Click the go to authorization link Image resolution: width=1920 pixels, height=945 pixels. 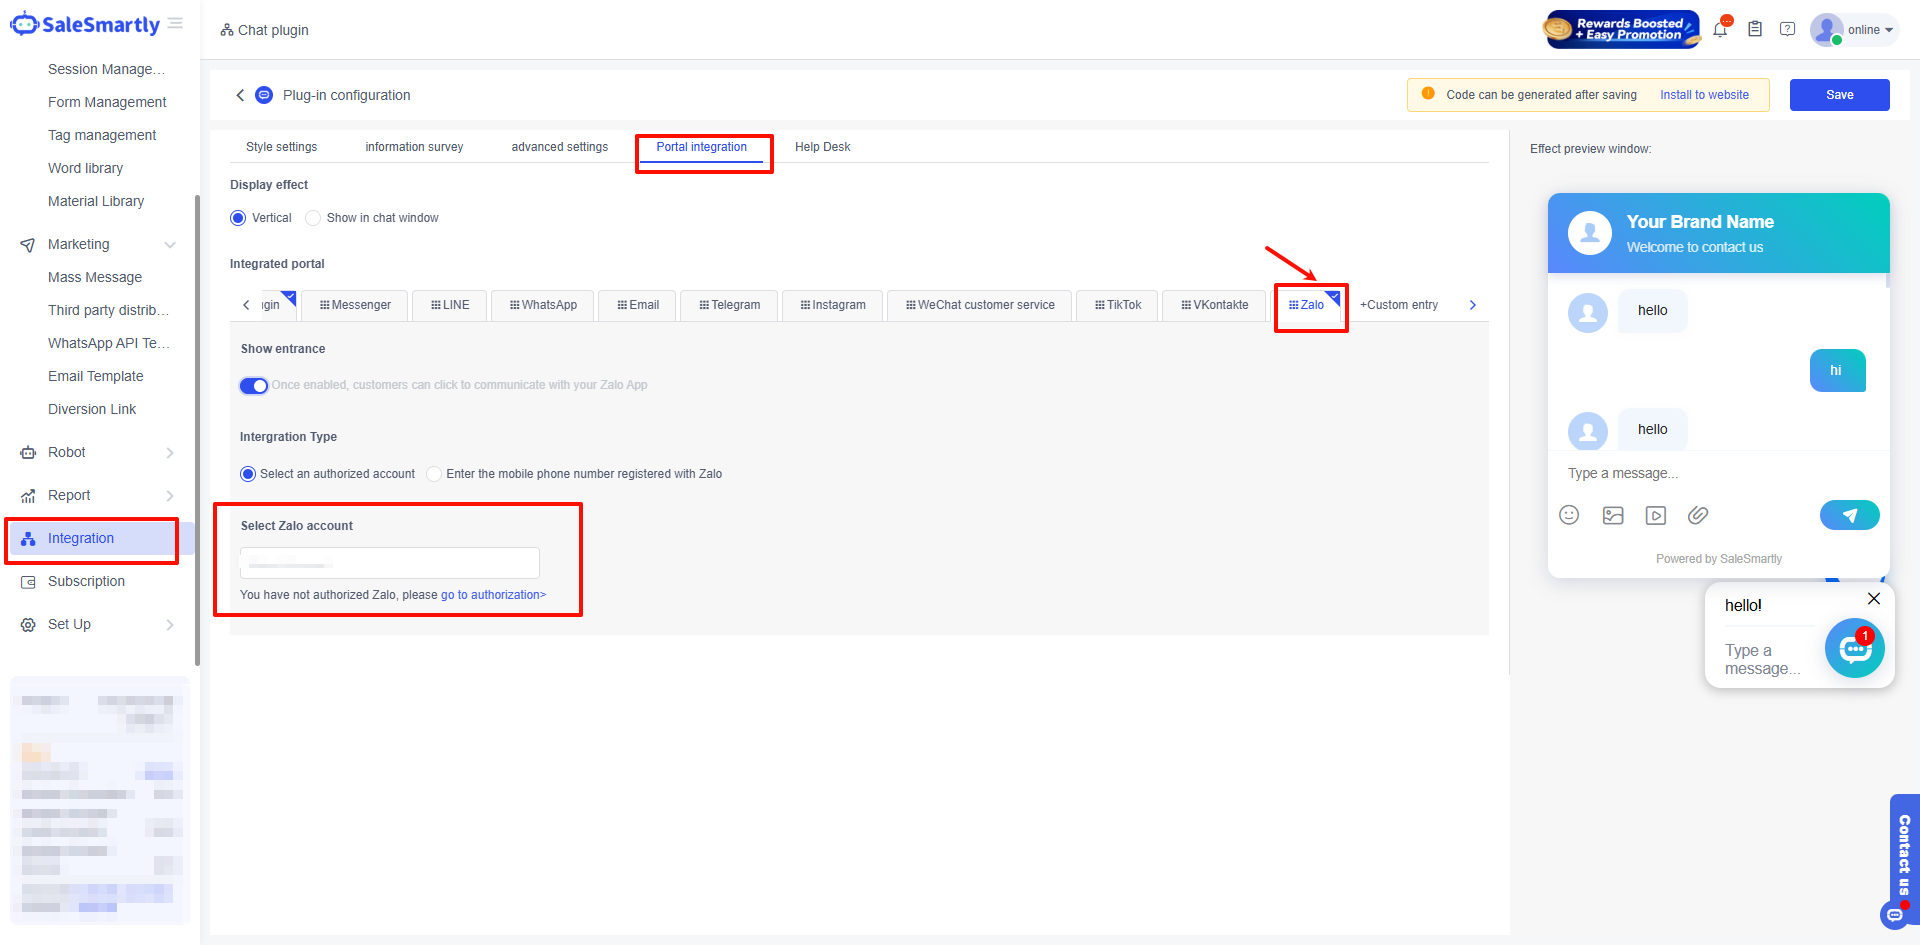[x=493, y=595]
